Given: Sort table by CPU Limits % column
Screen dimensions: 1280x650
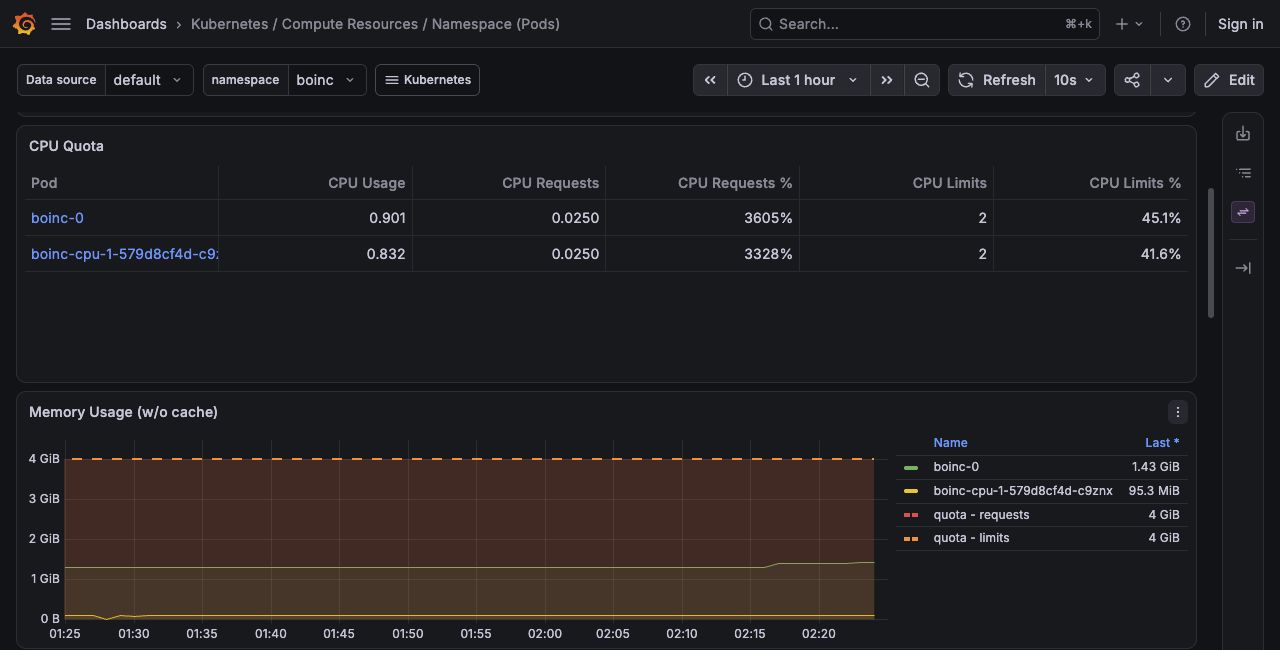Looking at the screenshot, I should 1135,183.
